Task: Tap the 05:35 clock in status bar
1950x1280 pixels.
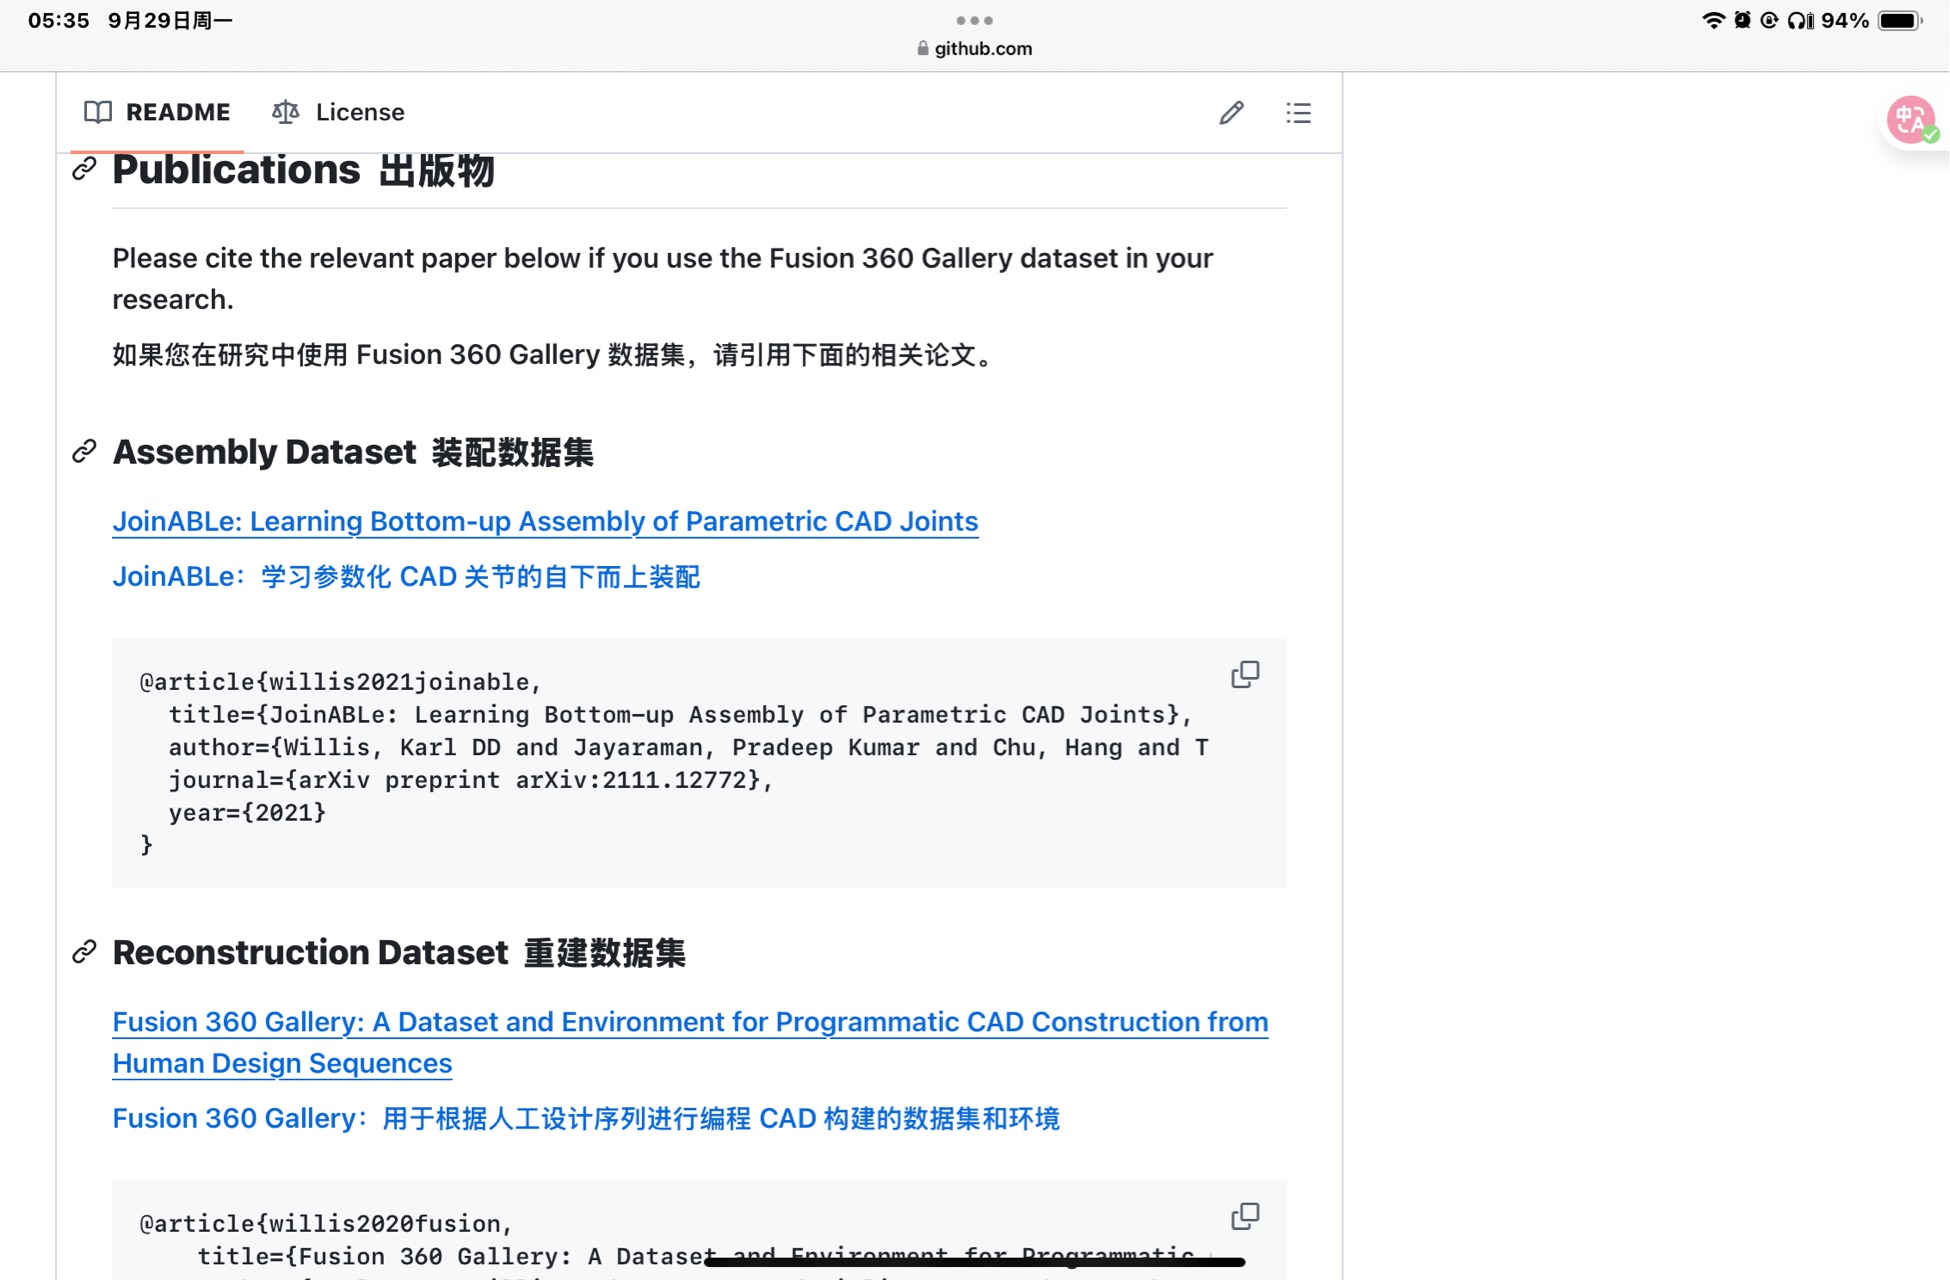Action: [x=59, y=20]
